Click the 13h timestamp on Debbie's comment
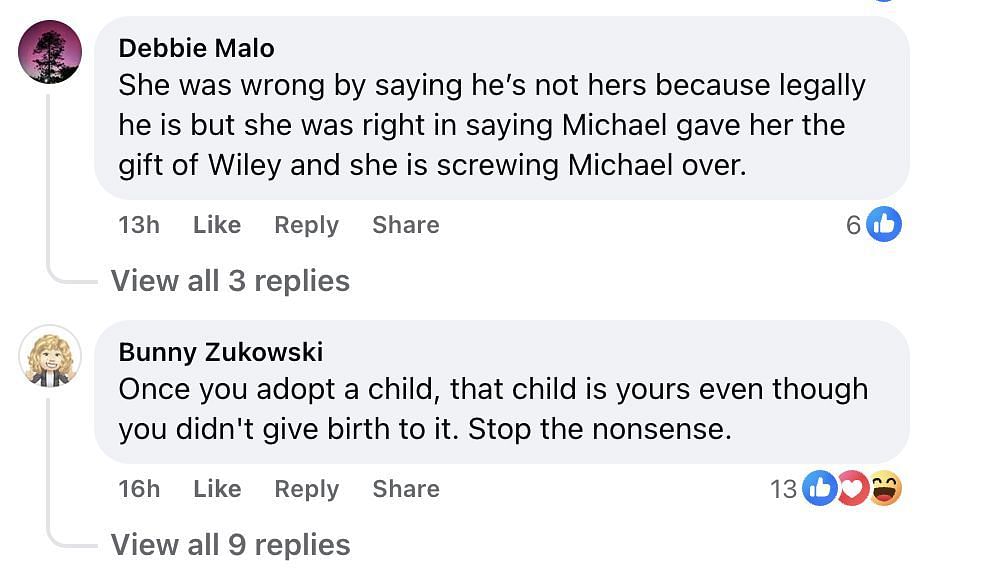Screen dimensions: 988x572 coord(139,225)
